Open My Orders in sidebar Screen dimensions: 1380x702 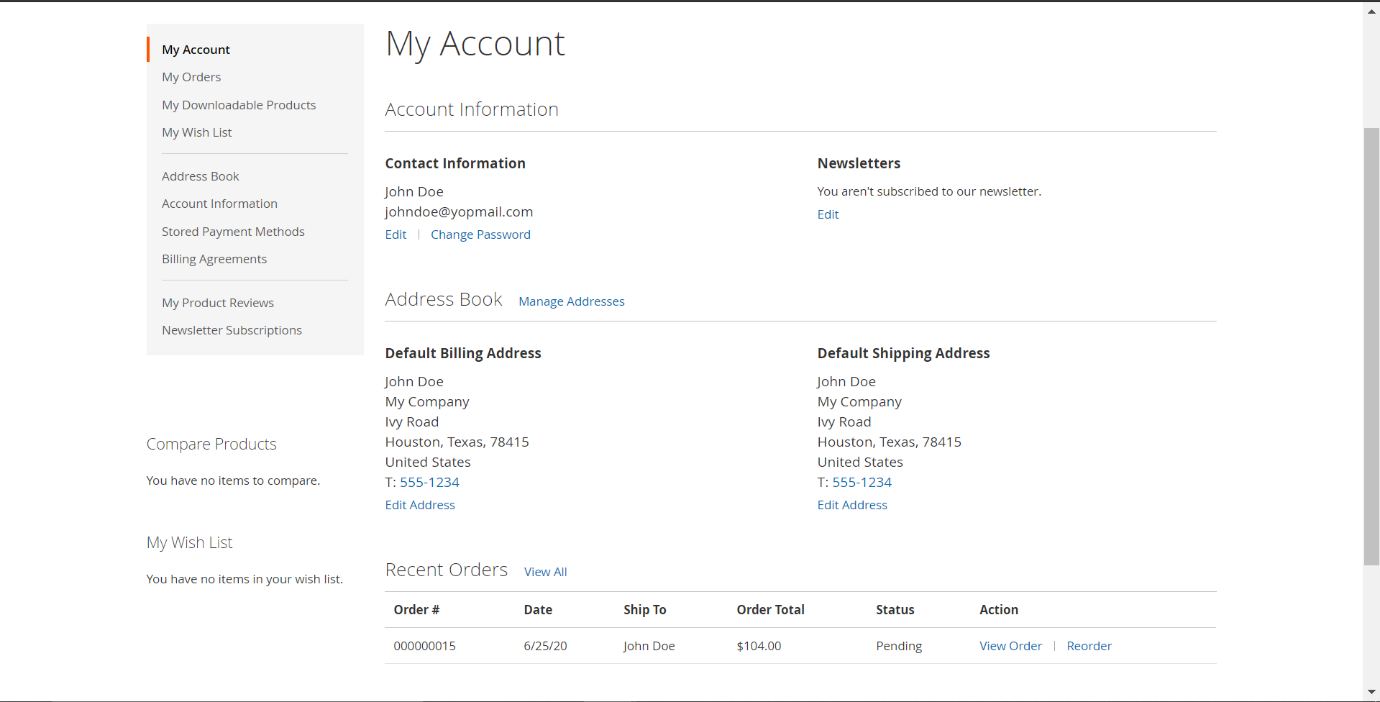191,77
